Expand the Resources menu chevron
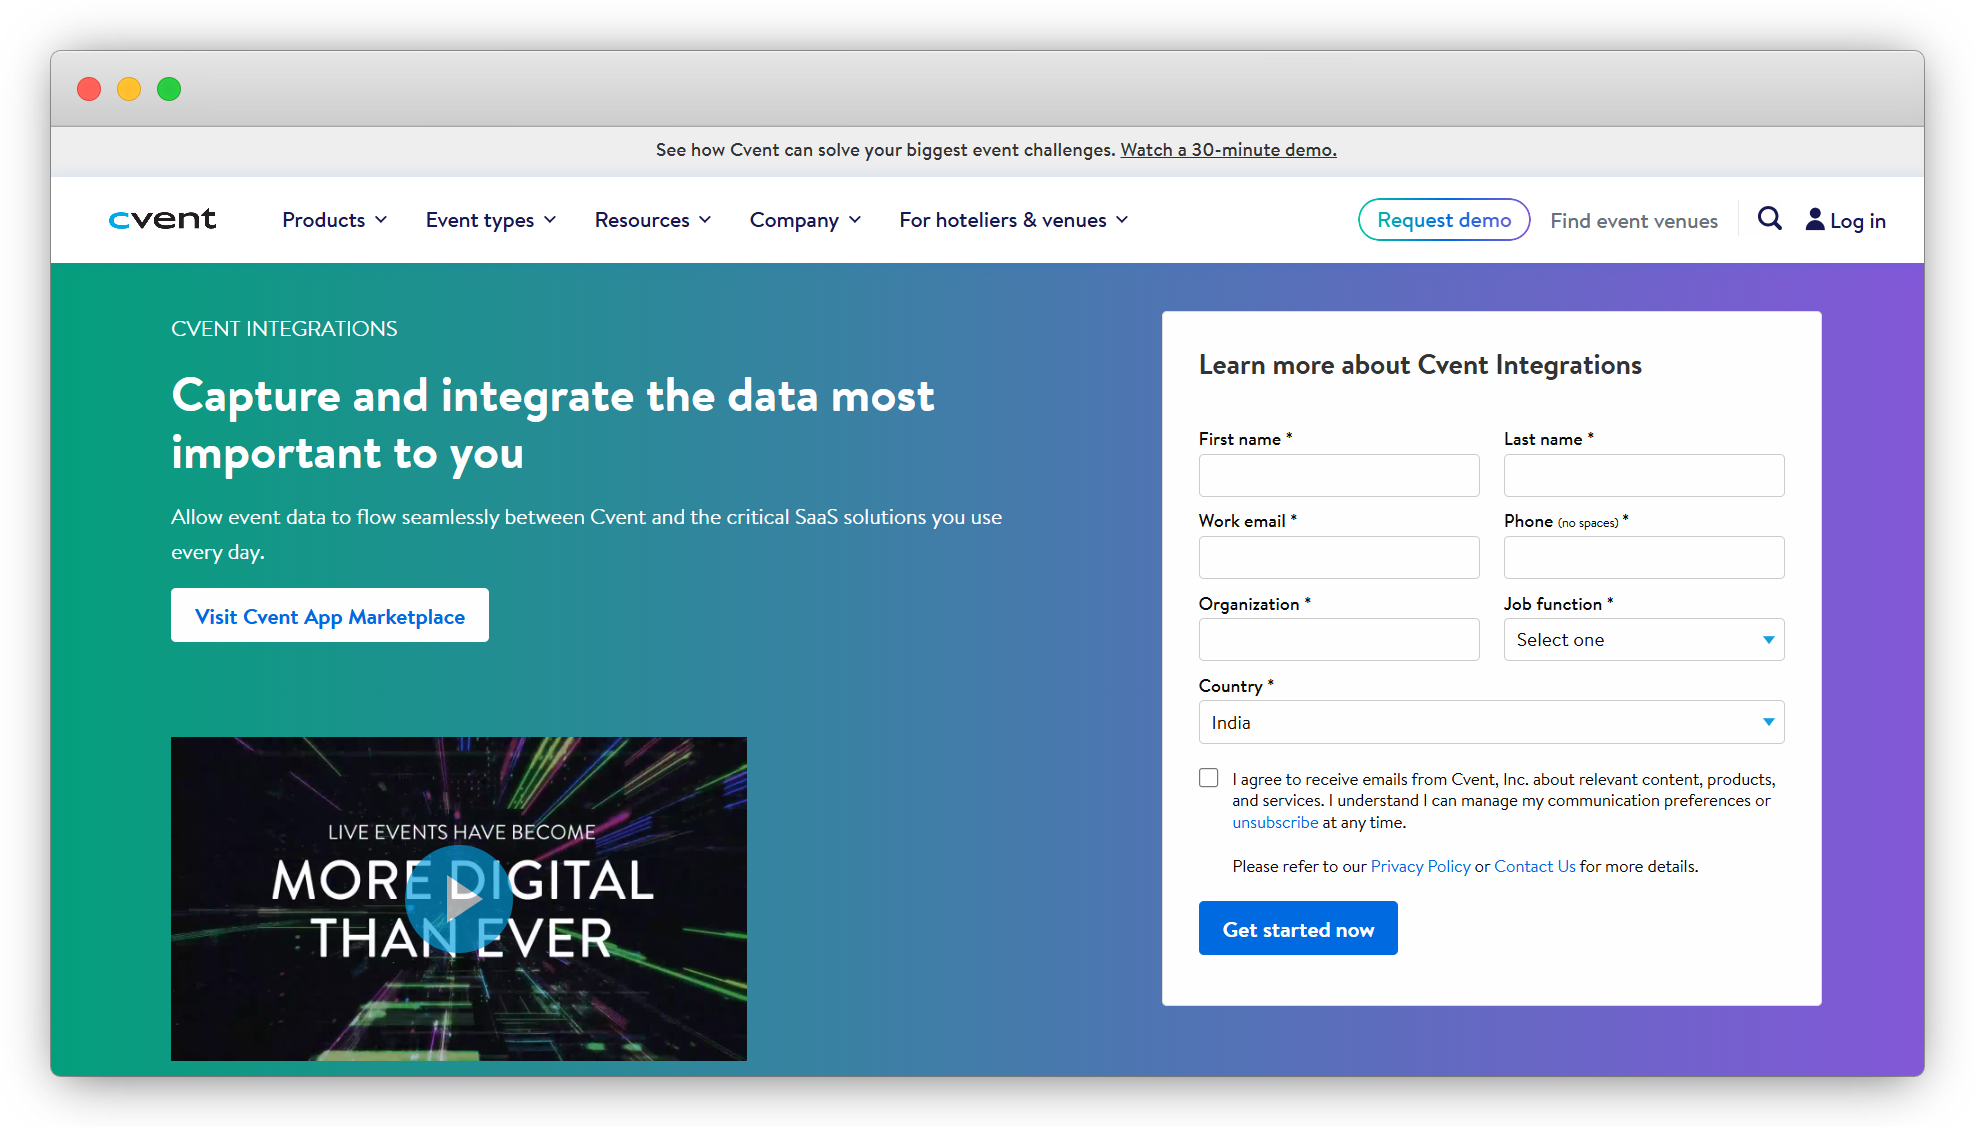Screen dimensions: 1975x1127 (705, 220)
